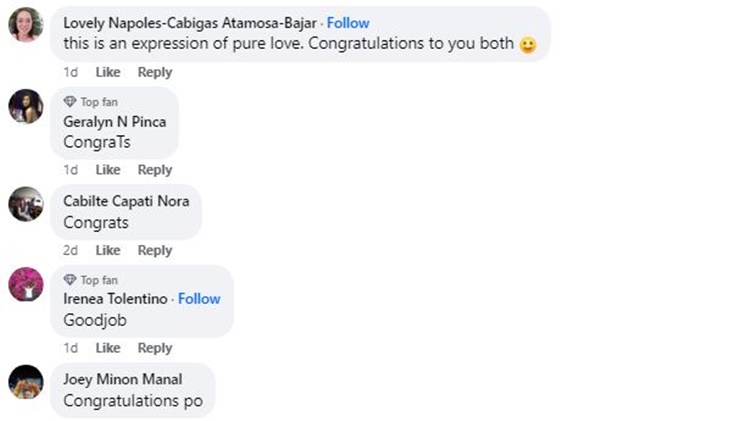Click Top fan diamond badge above Geralyn

click(x=70, y=102)
